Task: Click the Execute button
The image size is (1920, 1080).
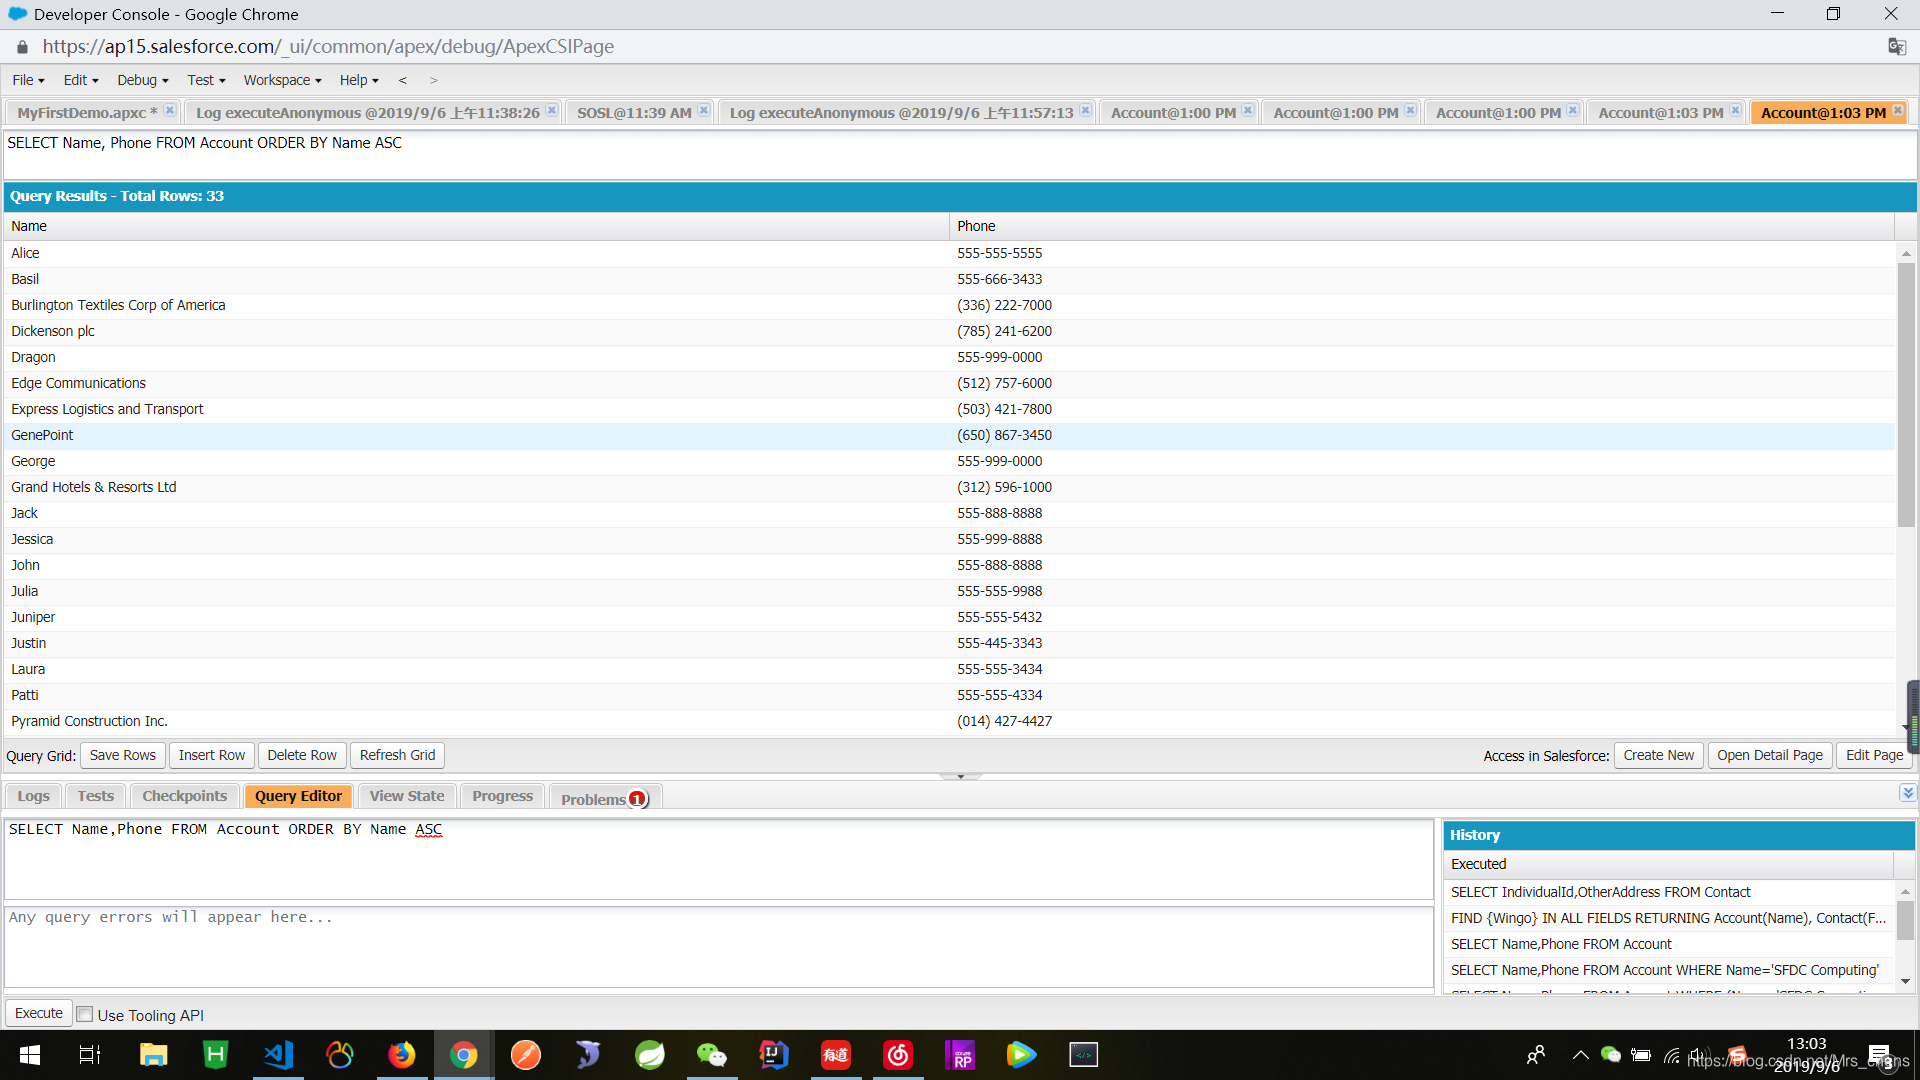Action: point(38,1013)
